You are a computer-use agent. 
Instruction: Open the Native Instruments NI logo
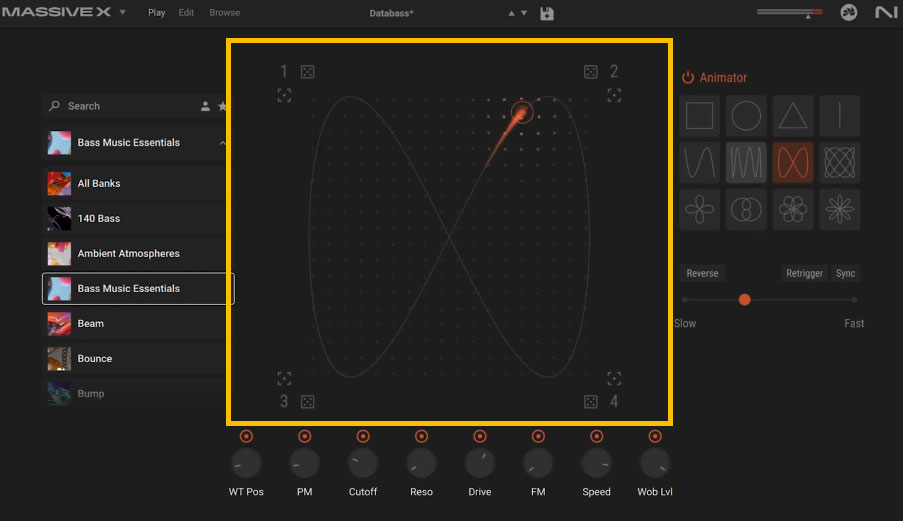(x=885, y=12)
